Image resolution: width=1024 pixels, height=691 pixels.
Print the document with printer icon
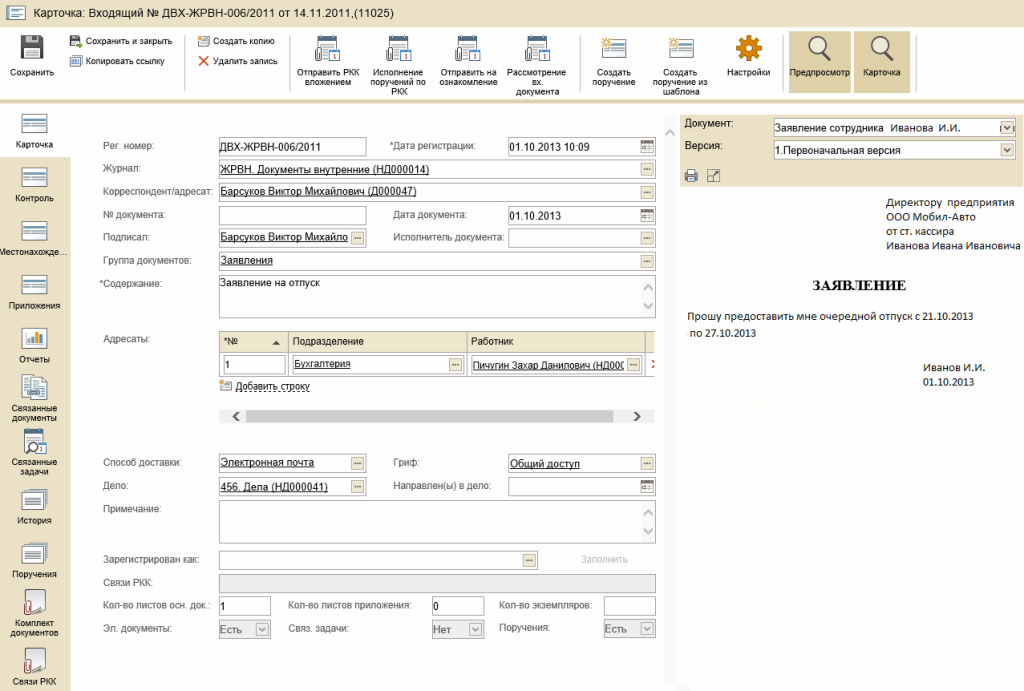(x=691, y=176)
